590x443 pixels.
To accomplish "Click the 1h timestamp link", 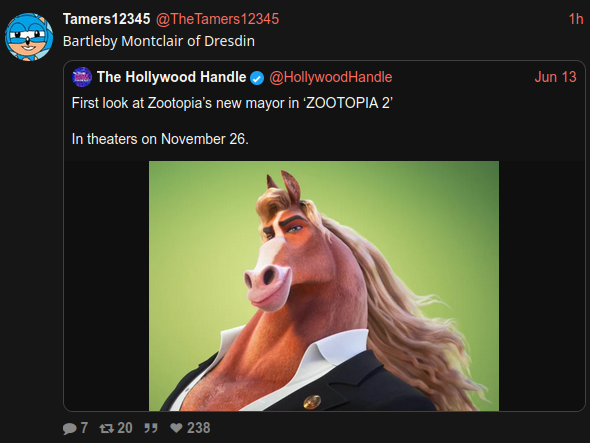I will pyautogui.click(x=576, y=19).
